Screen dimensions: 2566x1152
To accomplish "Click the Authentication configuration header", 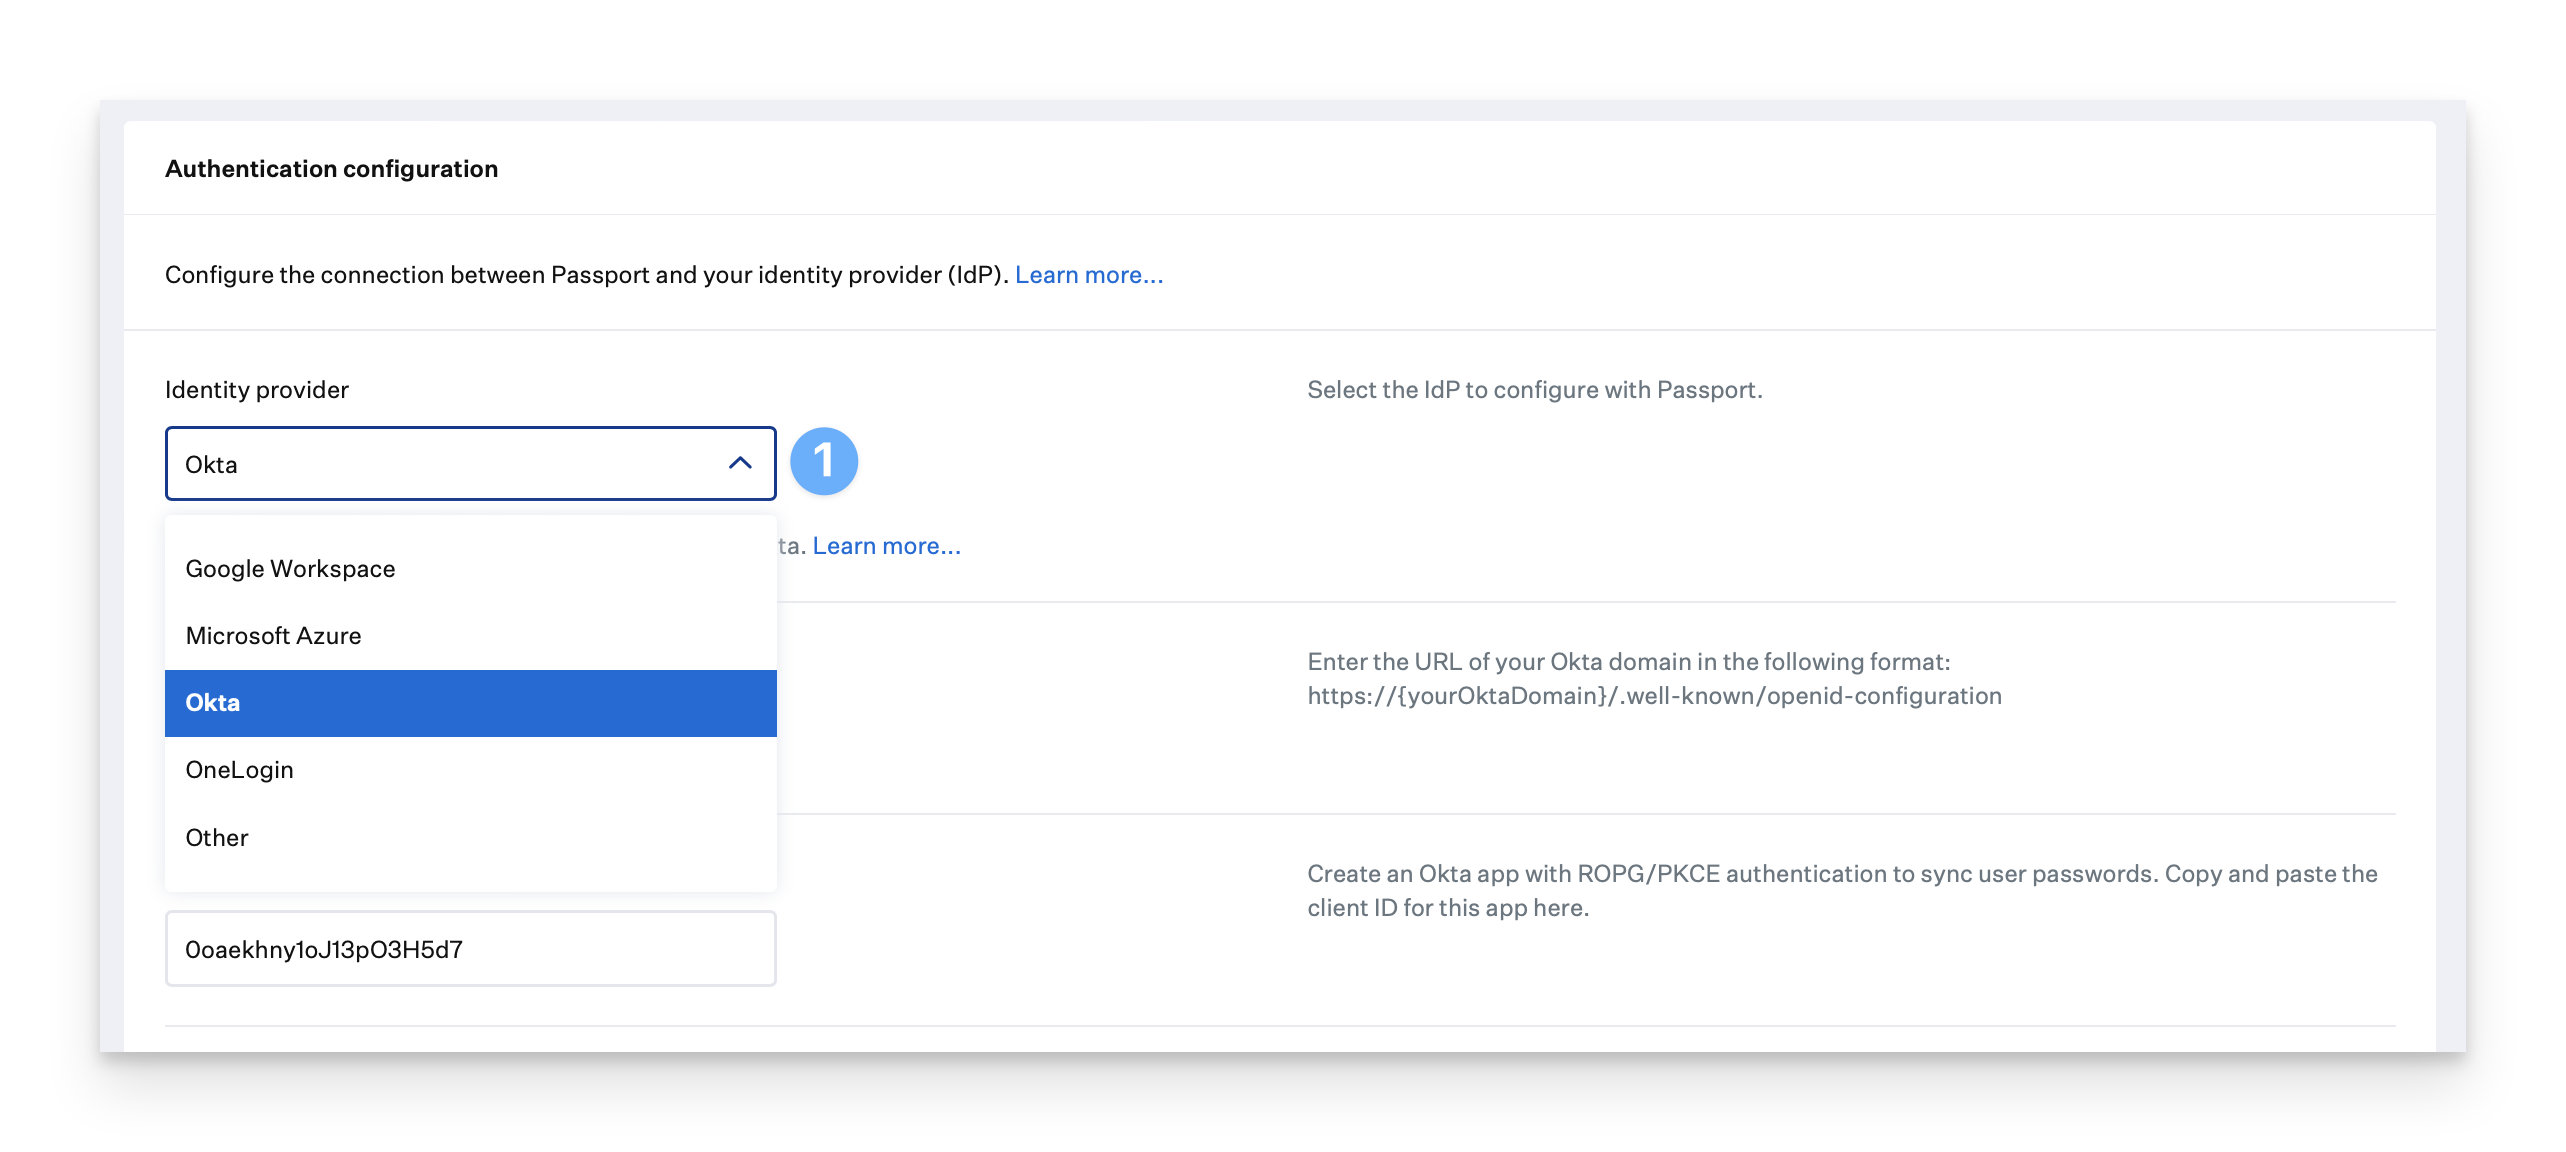I will click(x=332, y=169).
